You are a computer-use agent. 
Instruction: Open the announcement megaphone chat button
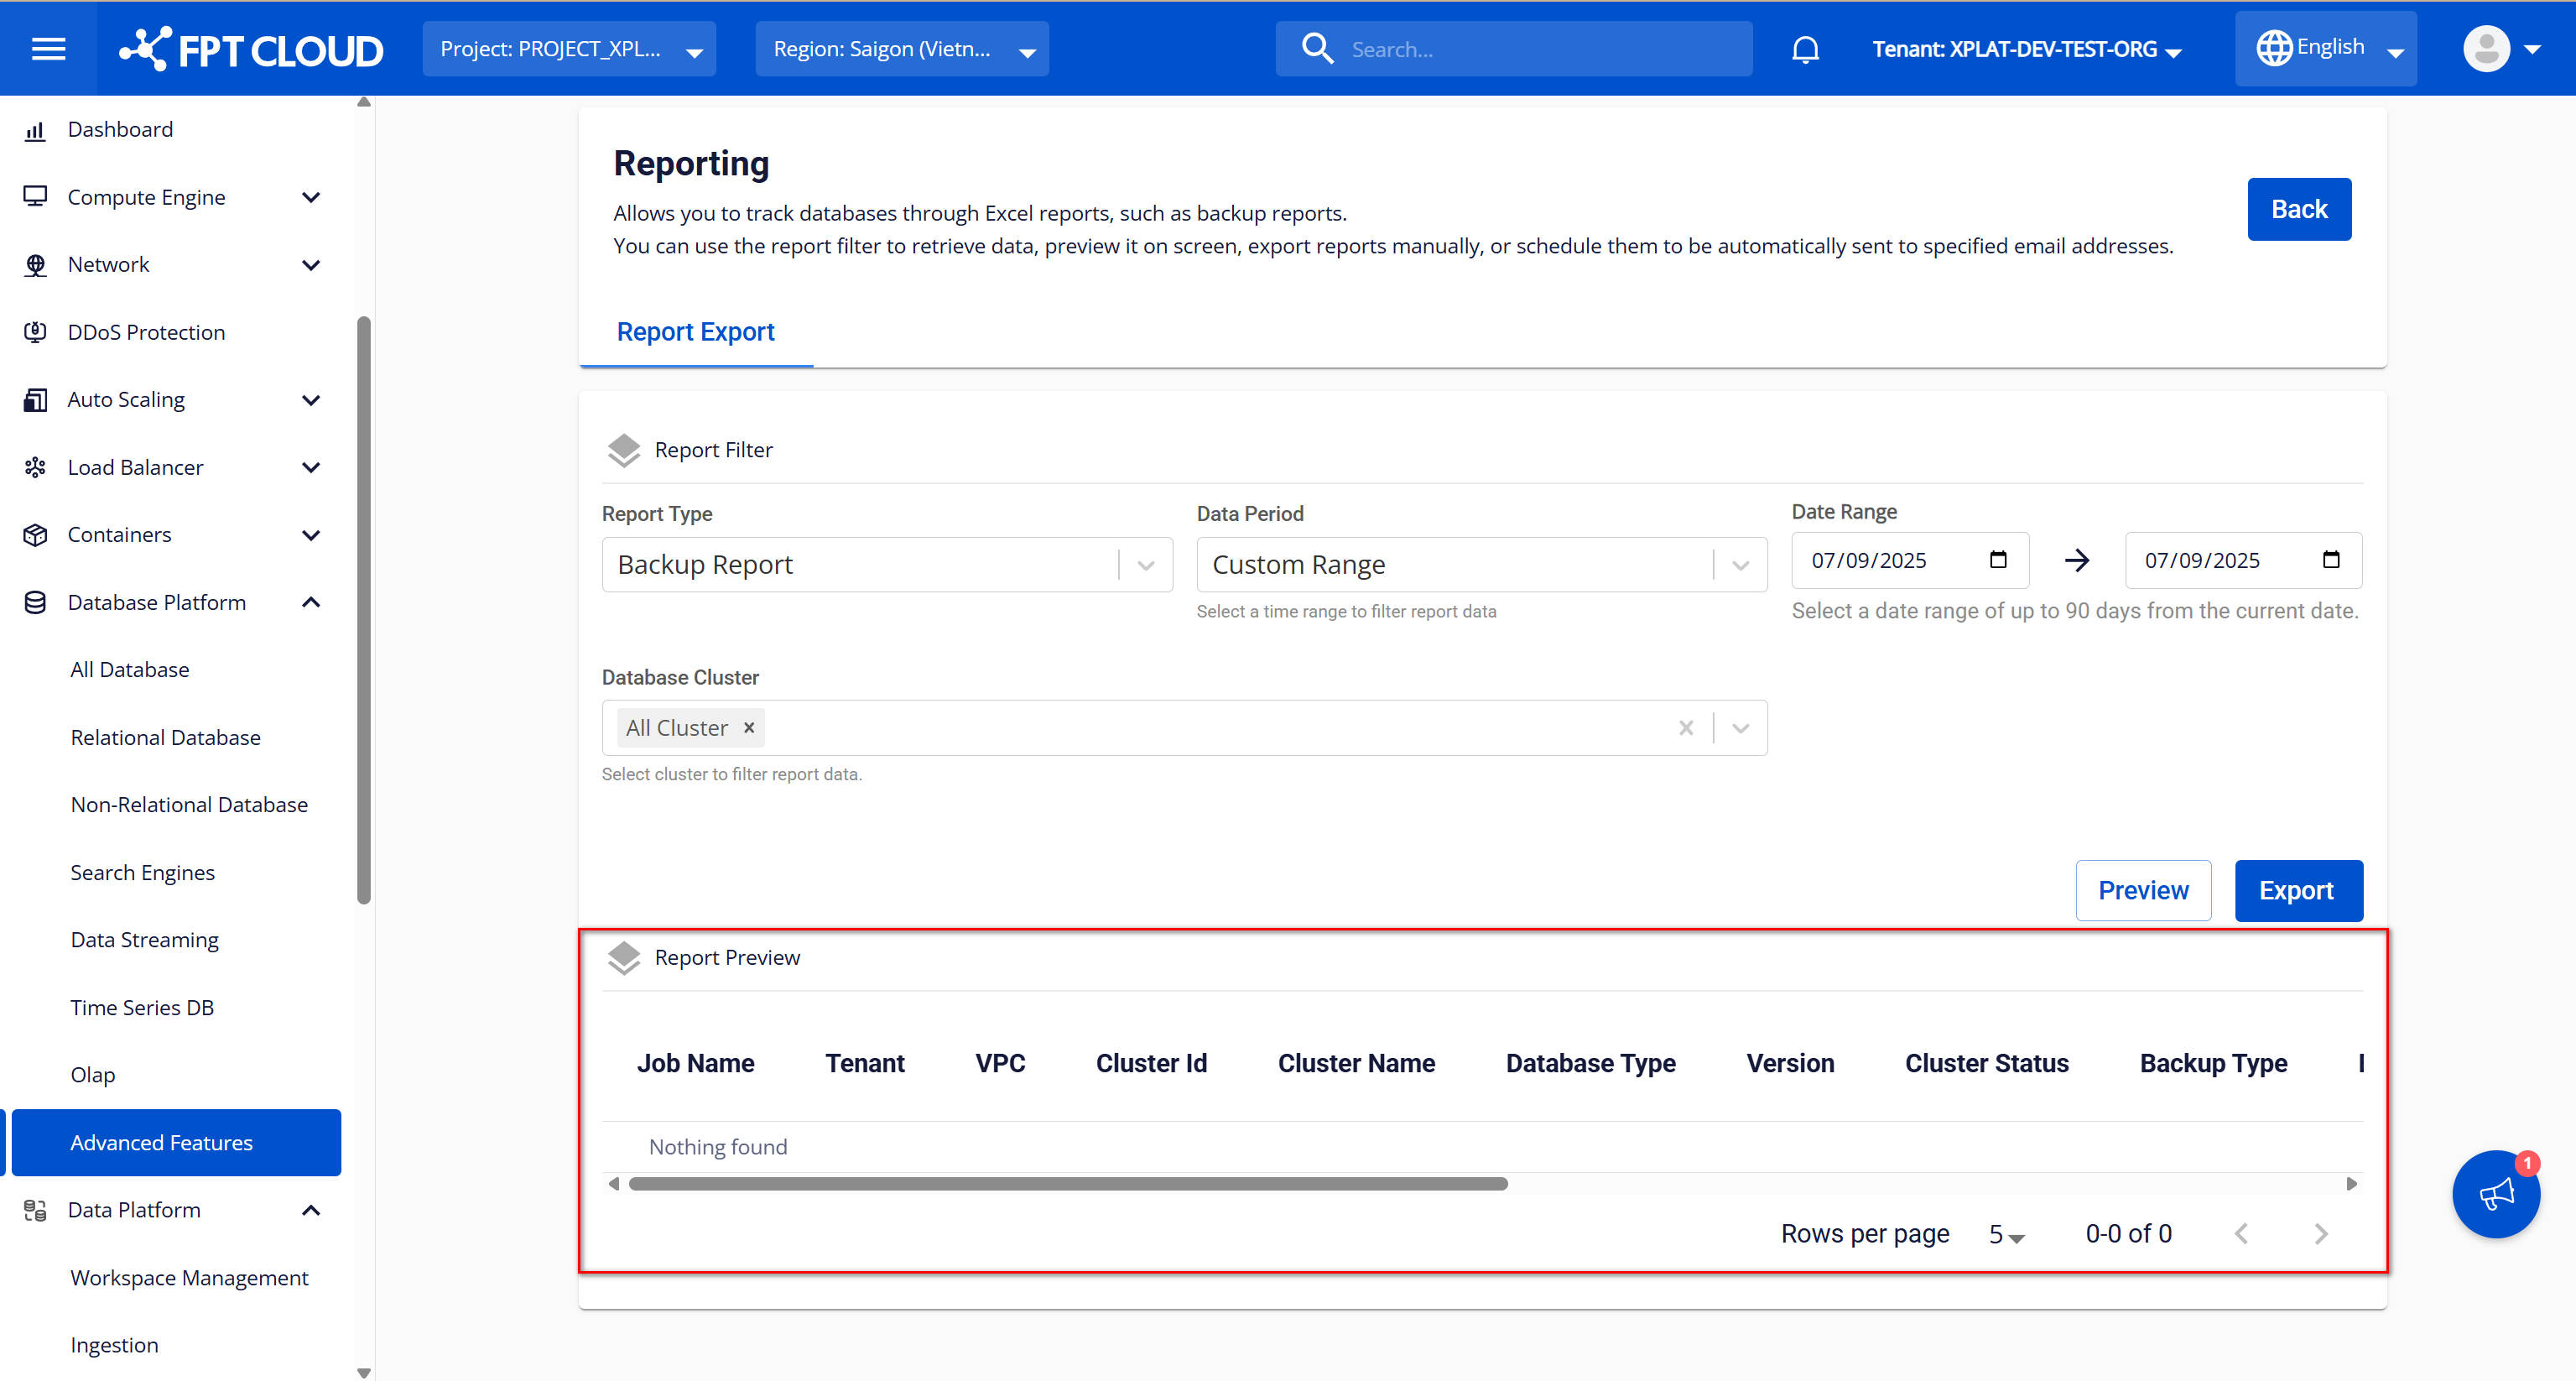pyautogui.click(x=2496, y=1194)
